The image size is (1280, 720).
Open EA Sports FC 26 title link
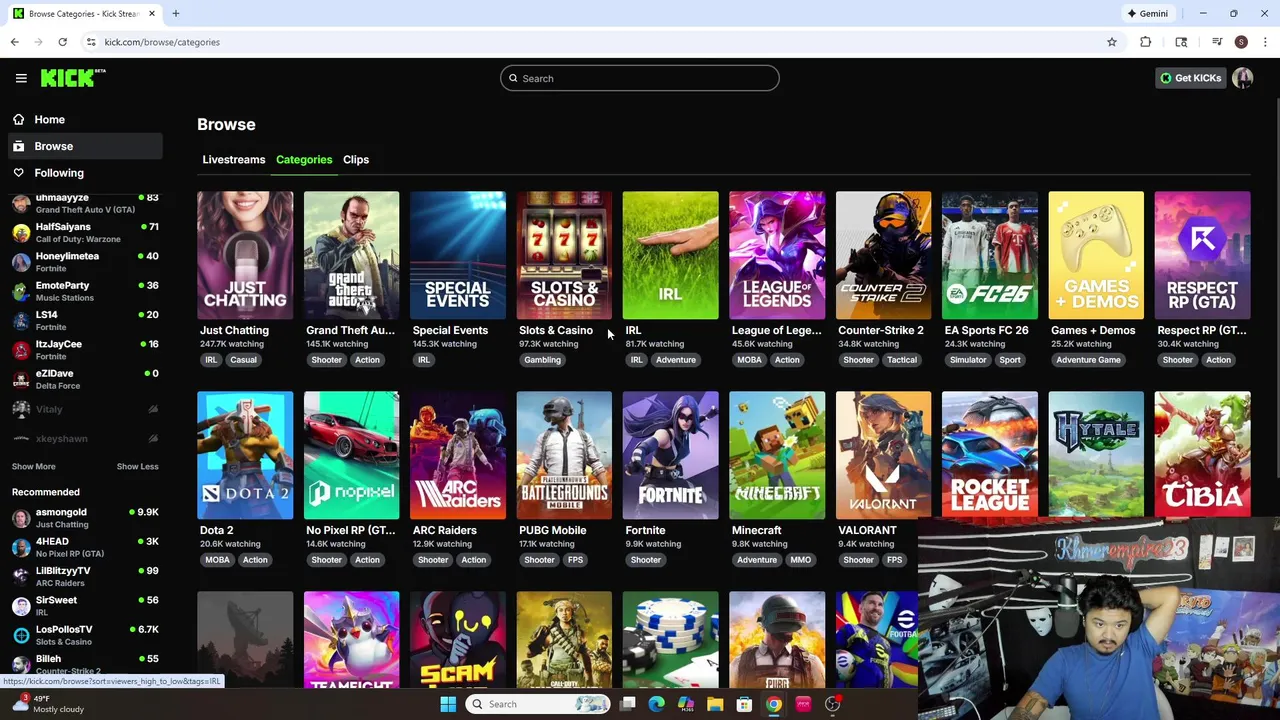986,330
